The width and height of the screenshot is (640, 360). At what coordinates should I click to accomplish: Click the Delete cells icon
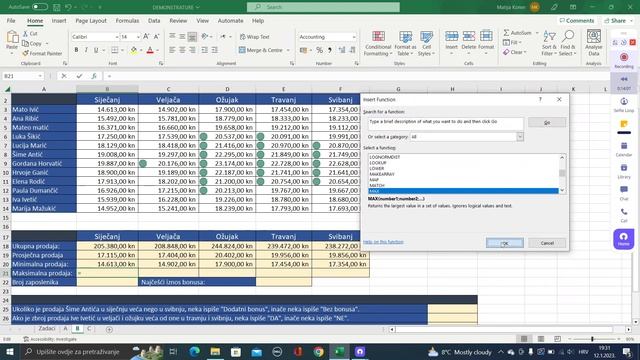pyautogui.click(x=469, y=37)
